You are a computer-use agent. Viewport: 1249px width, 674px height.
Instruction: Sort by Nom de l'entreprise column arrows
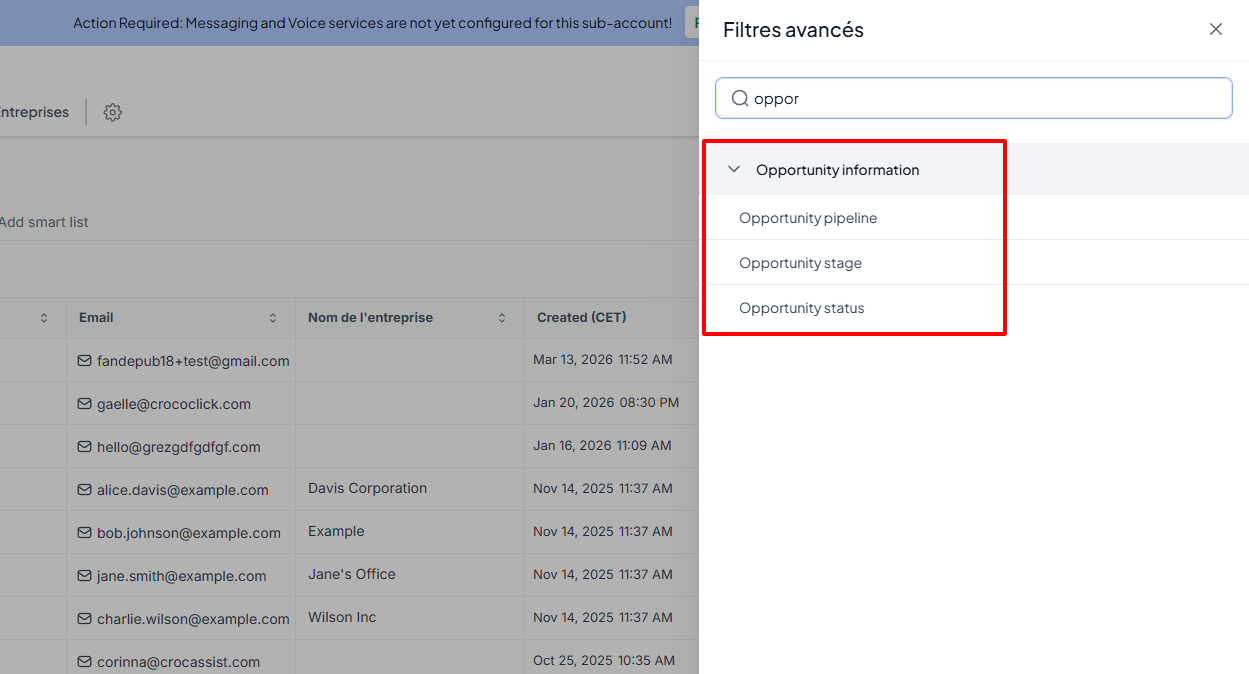[502, 318]
